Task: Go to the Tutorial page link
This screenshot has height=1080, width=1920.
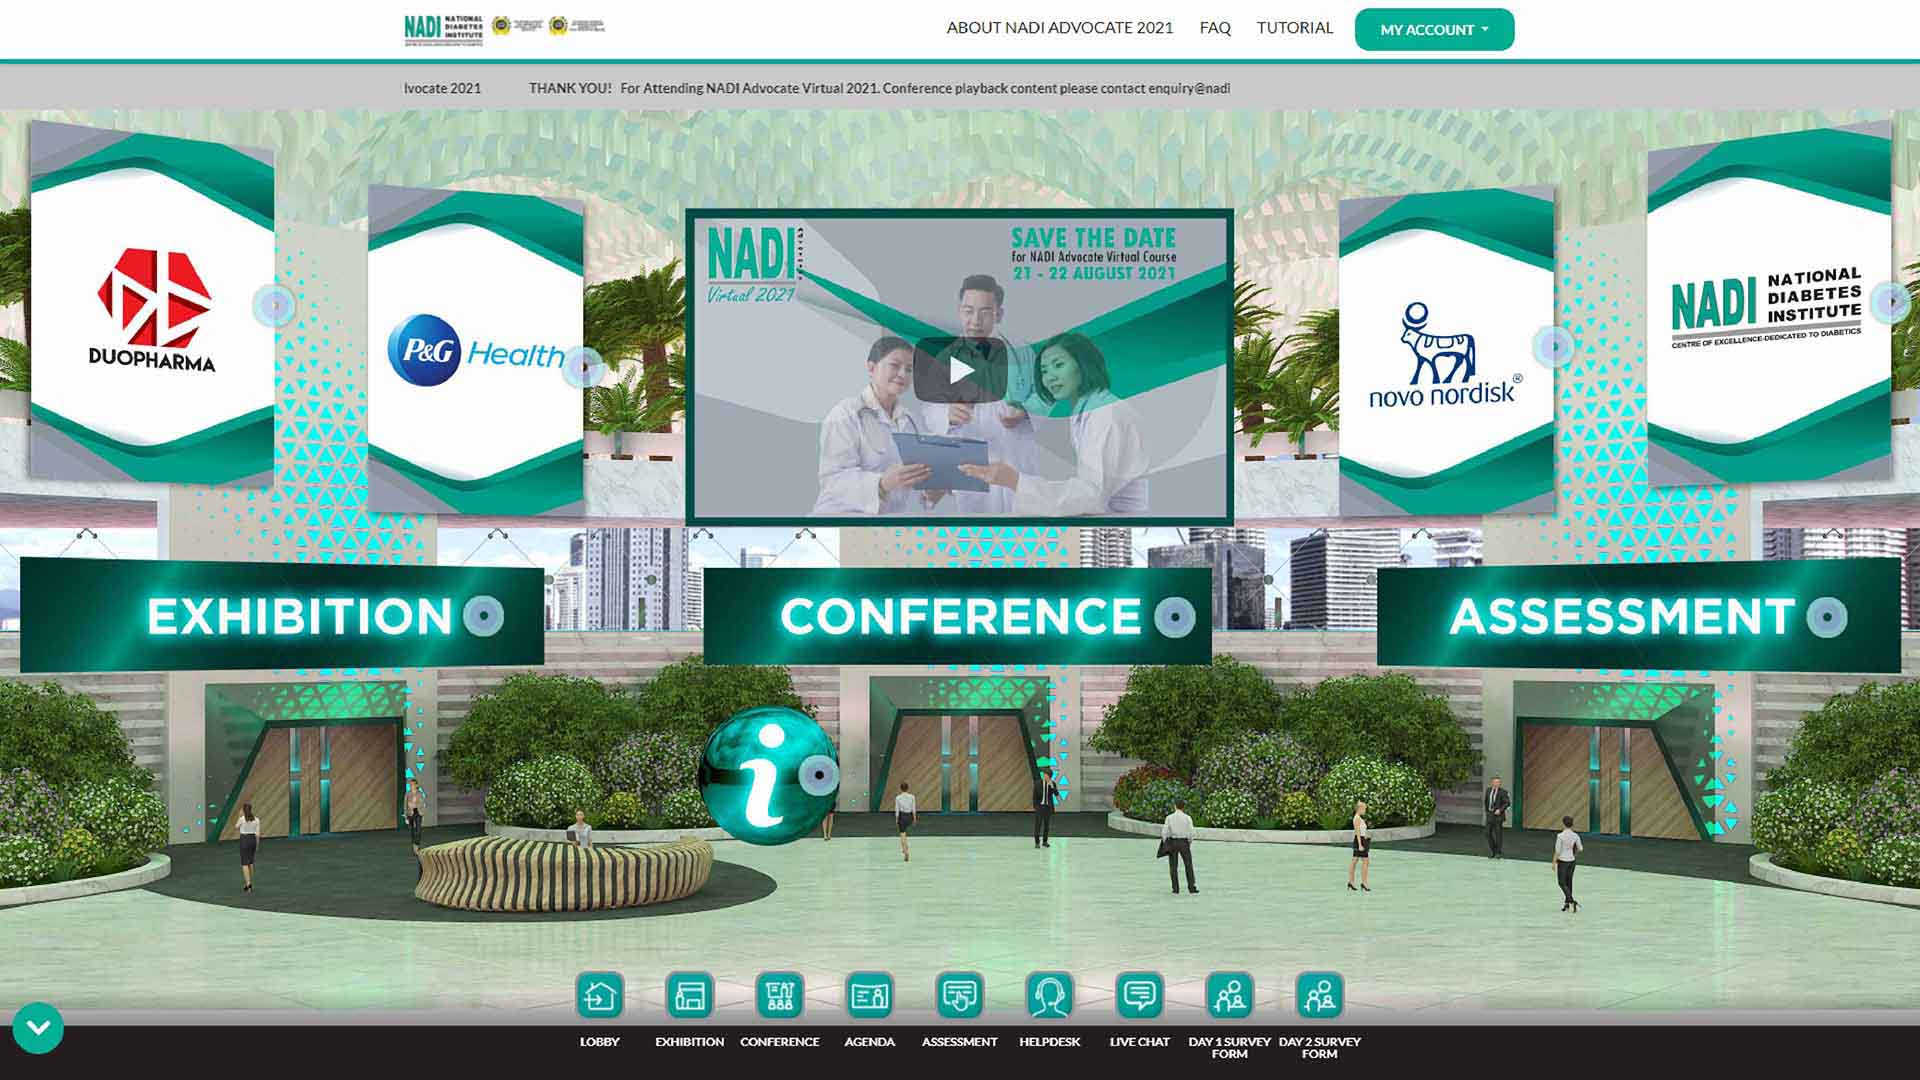Action: 1294,28
